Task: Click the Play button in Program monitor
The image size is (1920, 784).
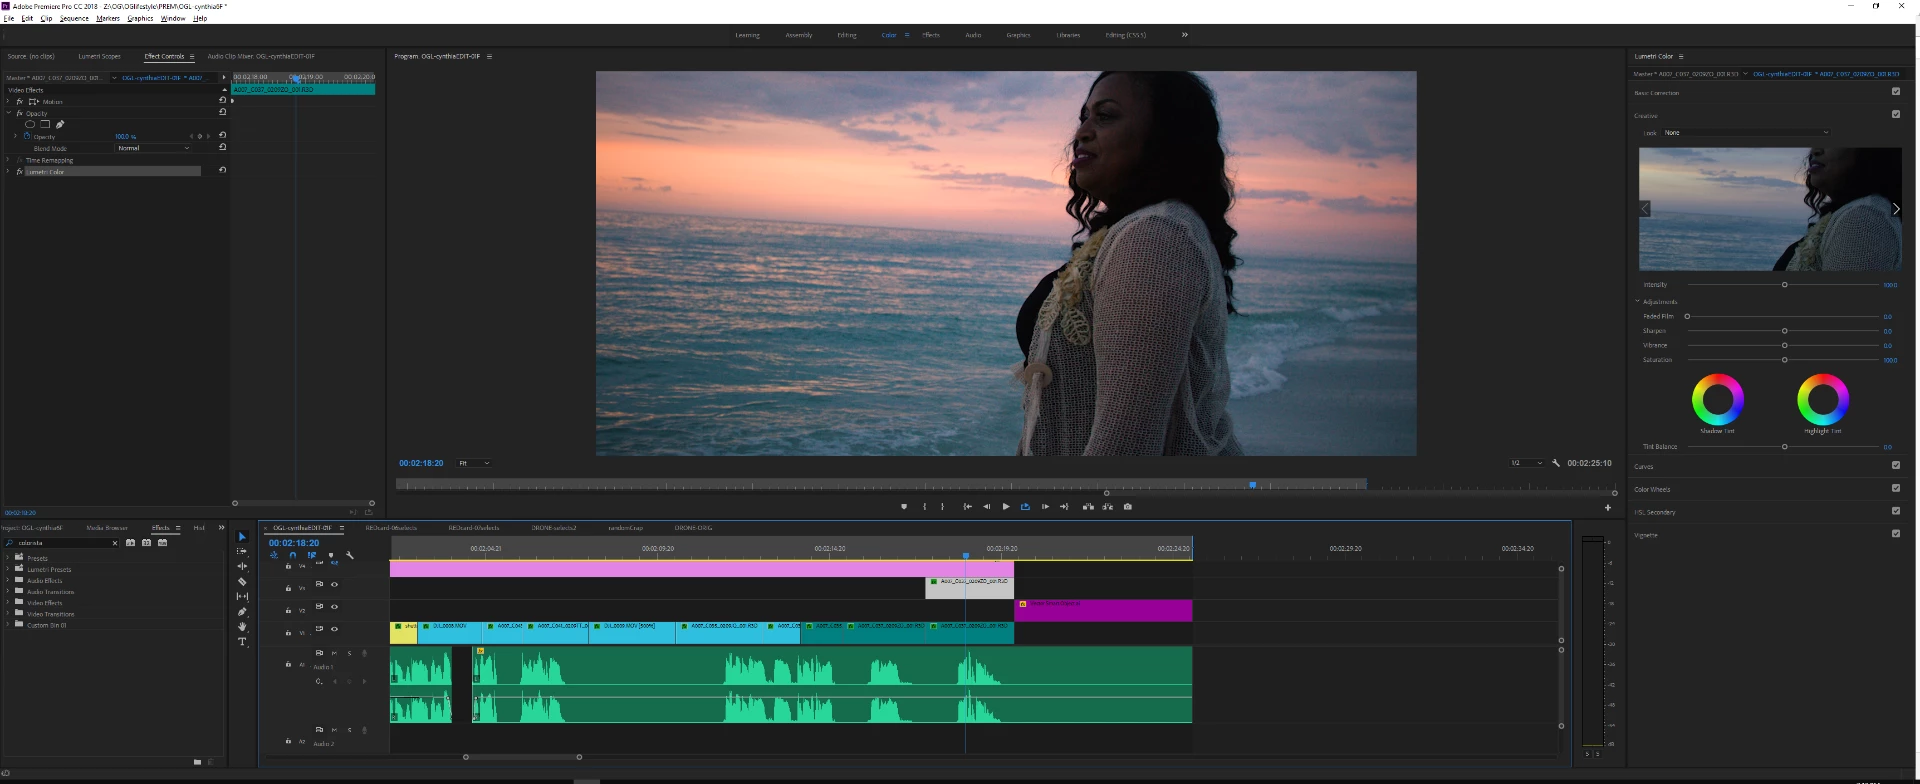Action: (1006, 507)
